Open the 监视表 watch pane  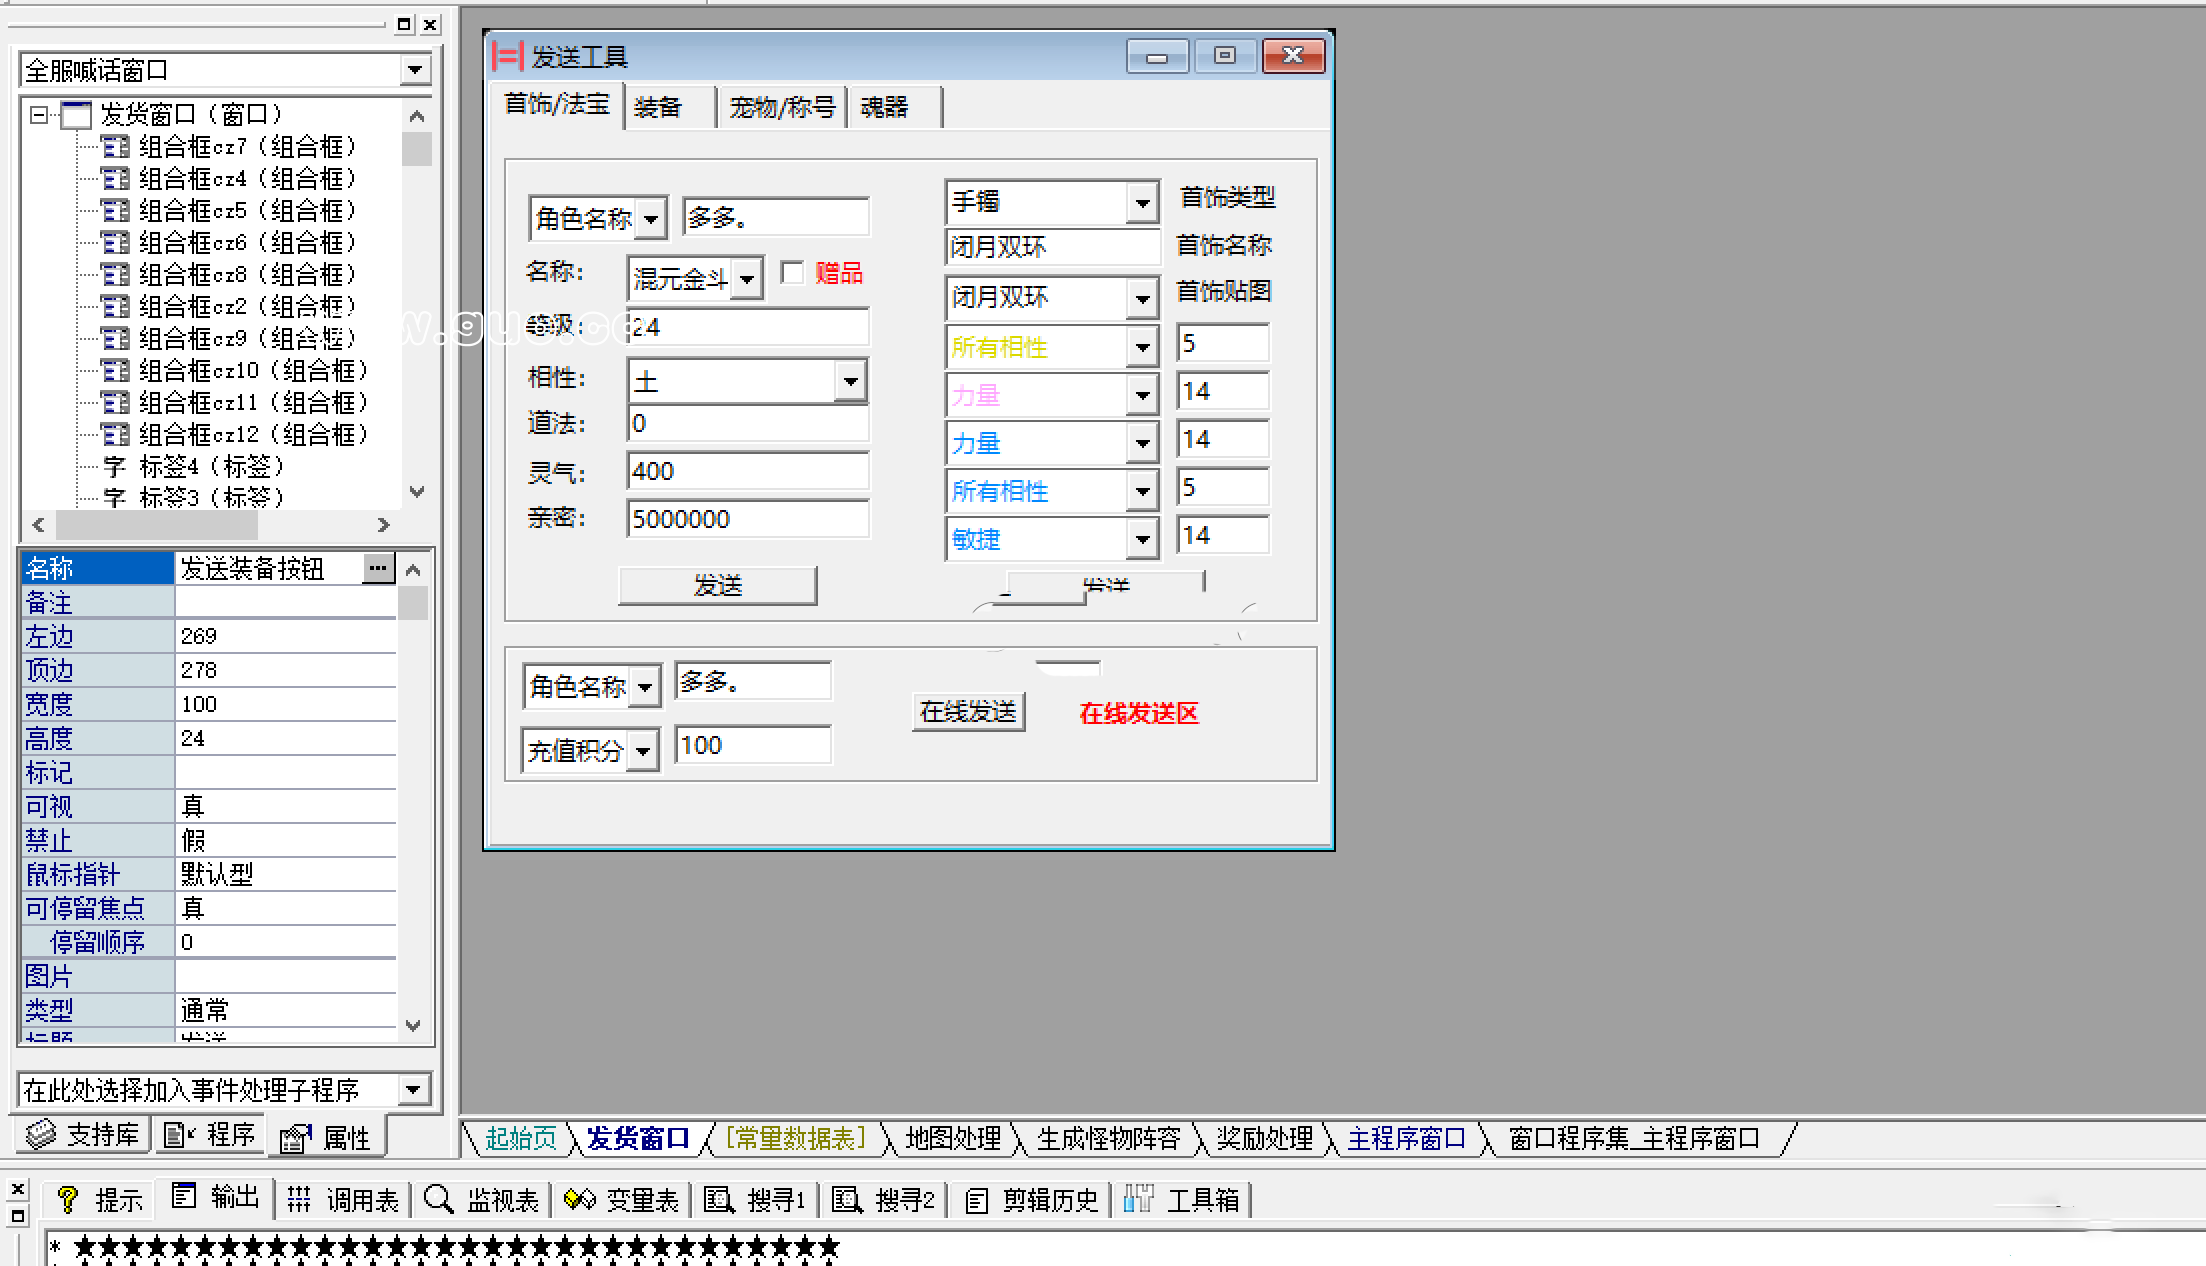point(482,1199)
